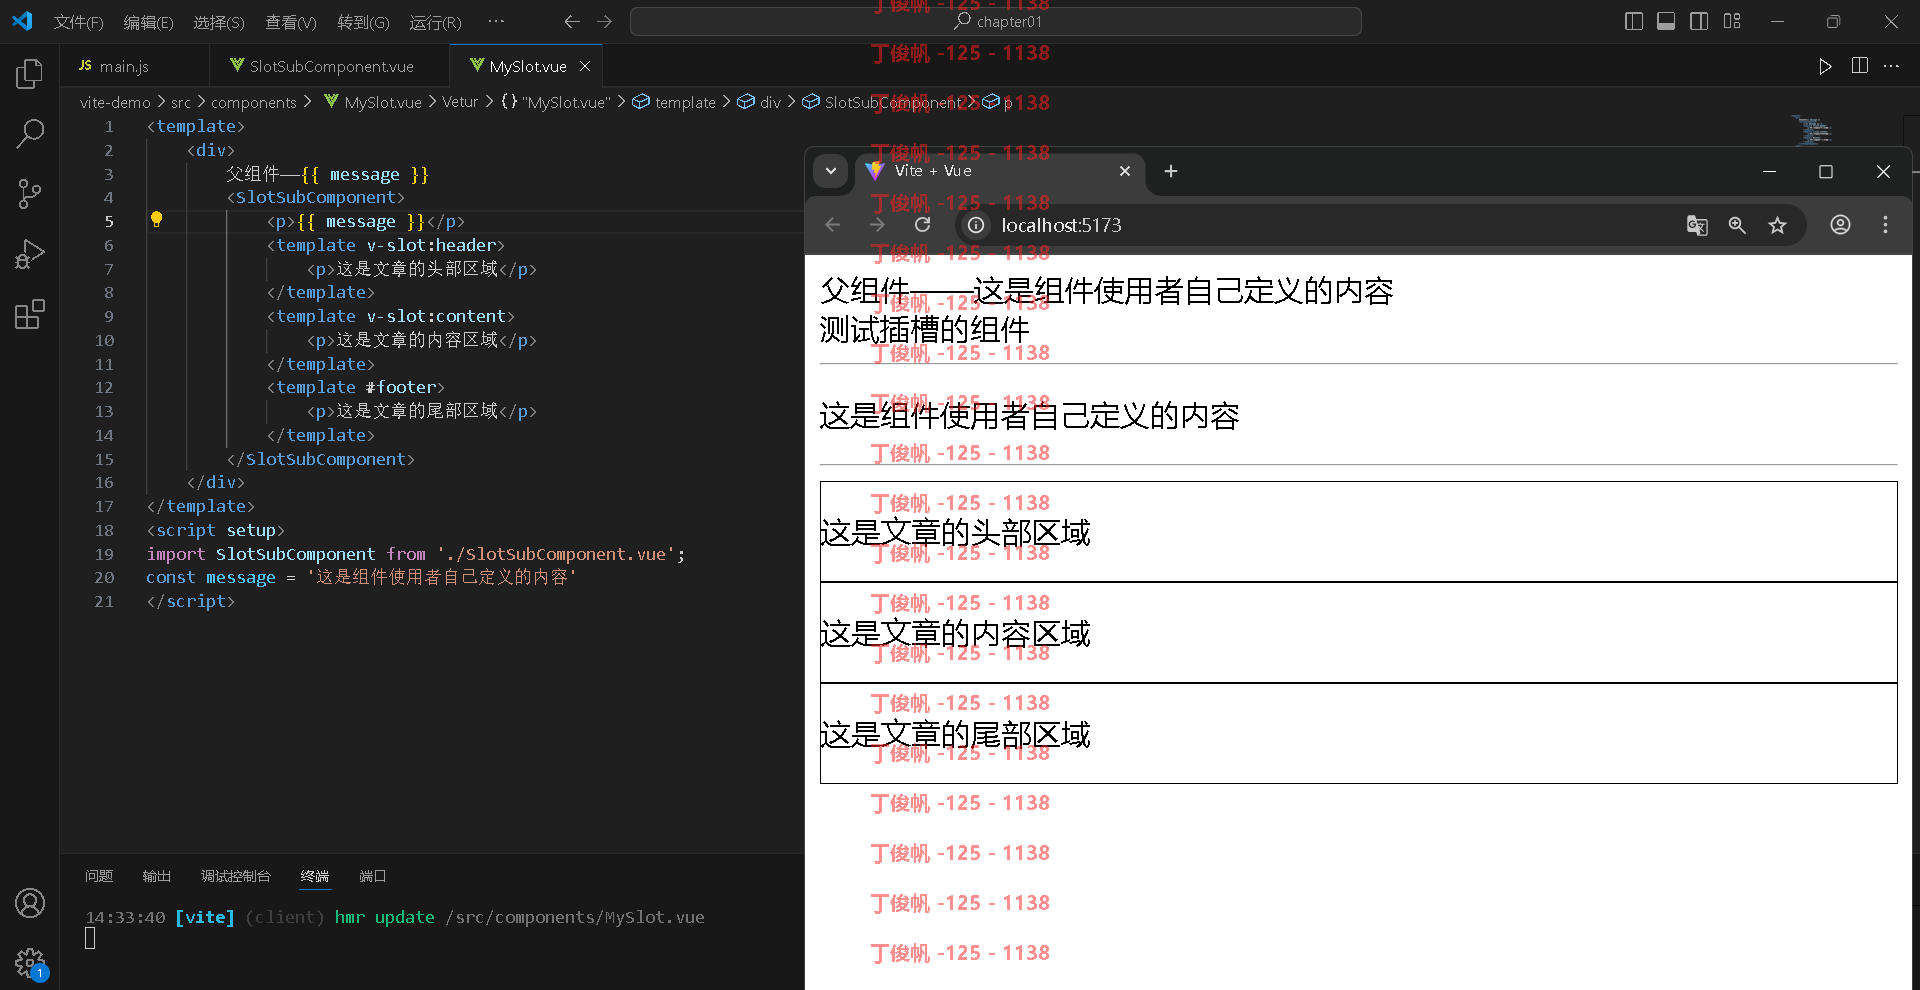Viewport: 1920px width, 990px height.
Task: Close the MySlot.vue editor tab
Action: click(x=585, y=66)
